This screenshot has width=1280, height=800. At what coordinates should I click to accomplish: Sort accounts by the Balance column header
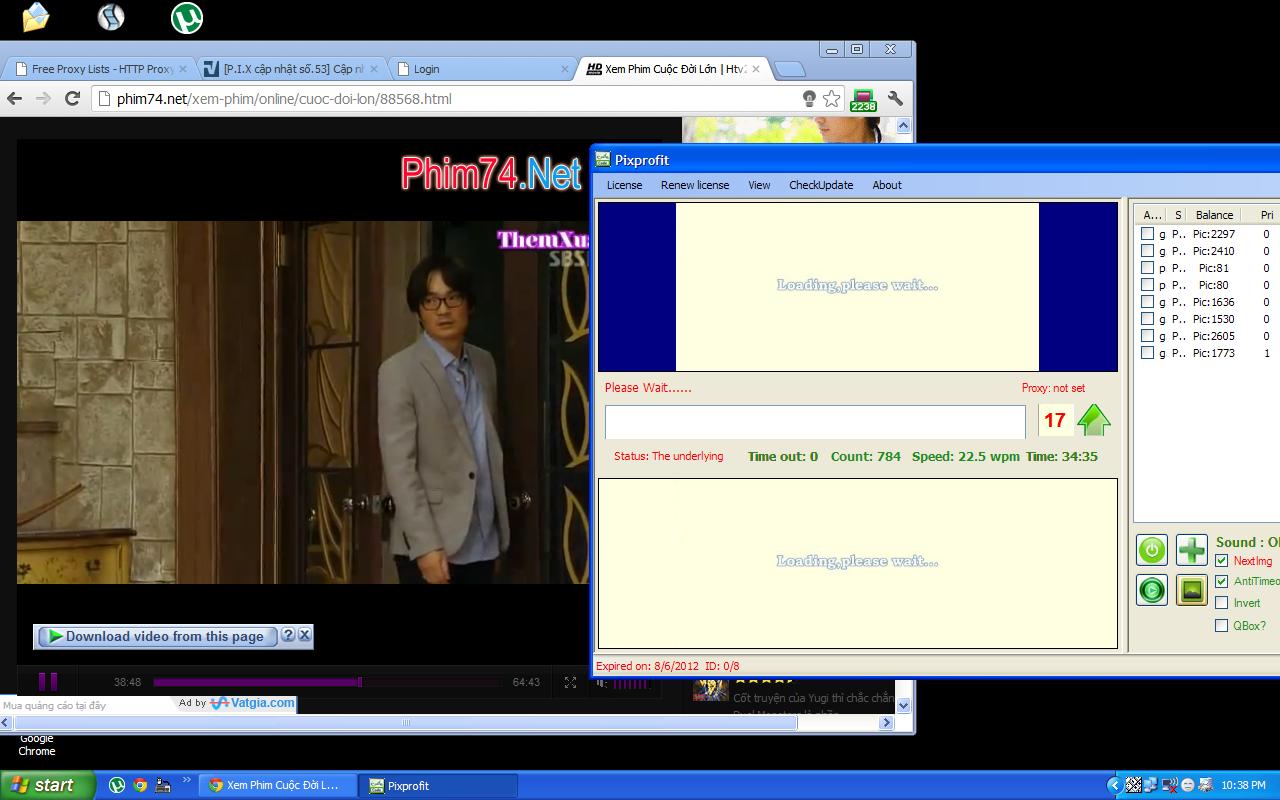point(1214,215)
